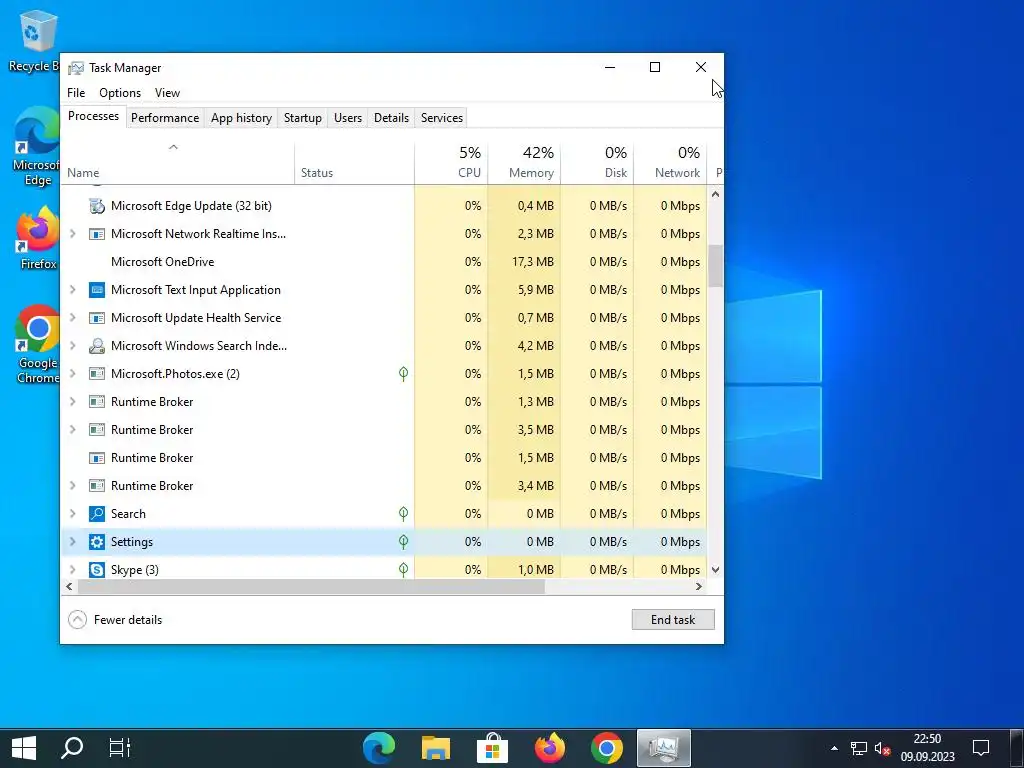Click the Settings gear process icon
1024x768 pixels.
(x=97, y=542)
